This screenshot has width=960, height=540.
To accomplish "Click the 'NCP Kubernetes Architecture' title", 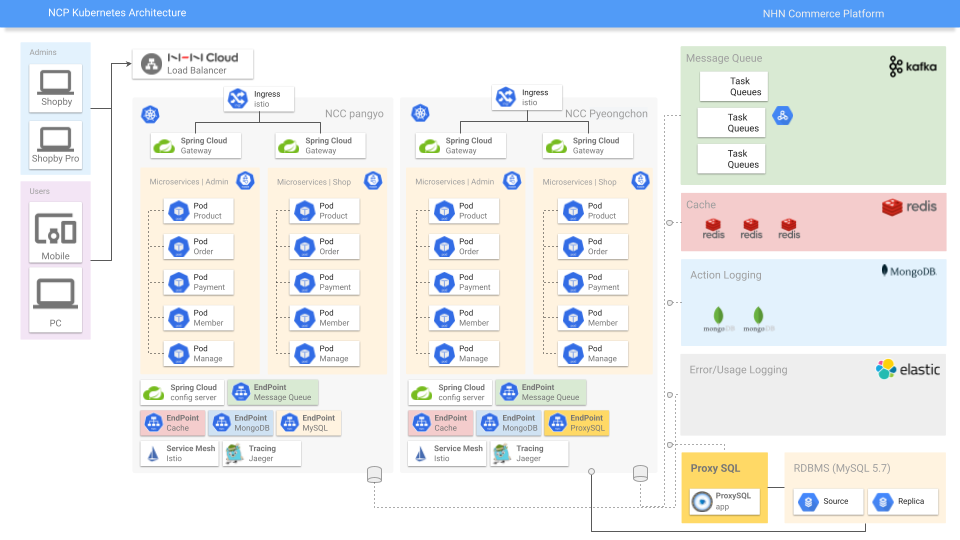I will coord(117,13).
